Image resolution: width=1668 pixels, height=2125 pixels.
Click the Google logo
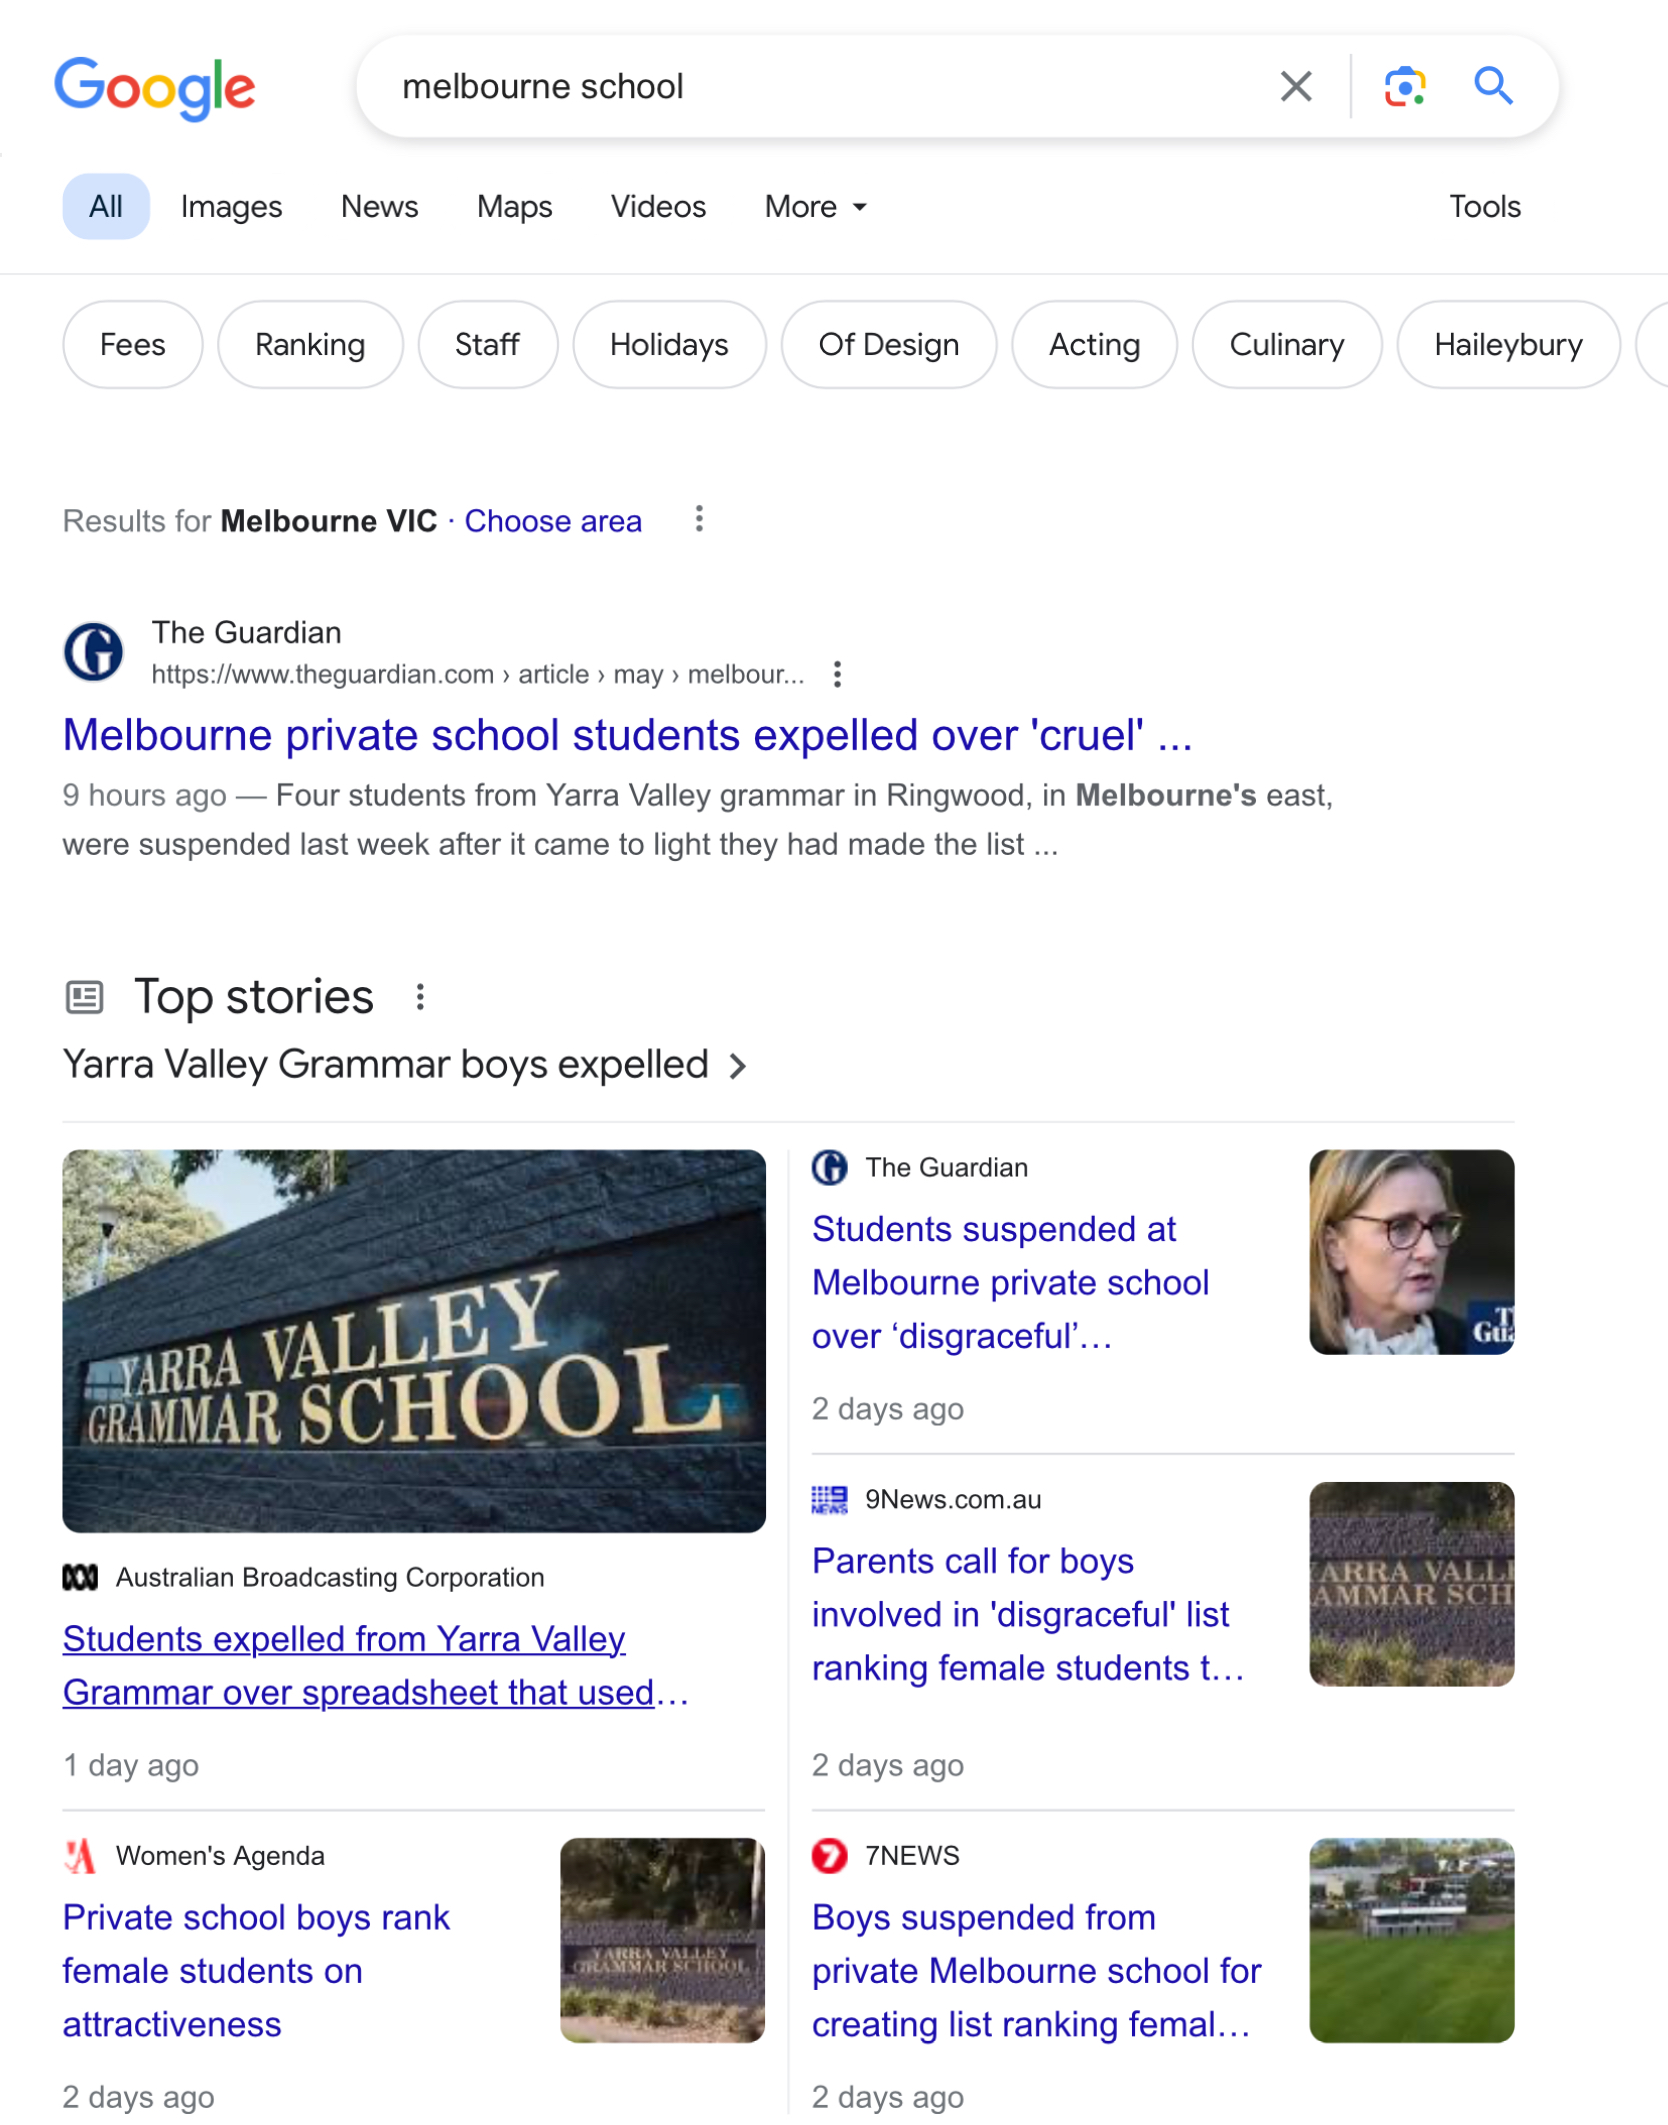coord(155,88)
